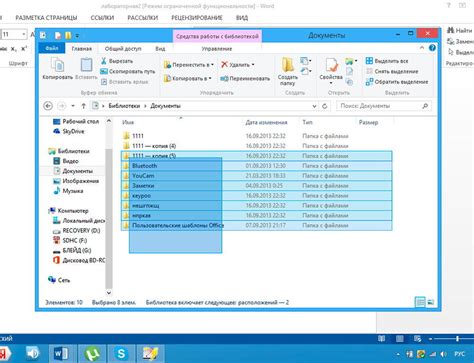Switch to the large icons view toggle
Image resolution: width=474 pixels, height=363 pixels.
tap(431, 302)
